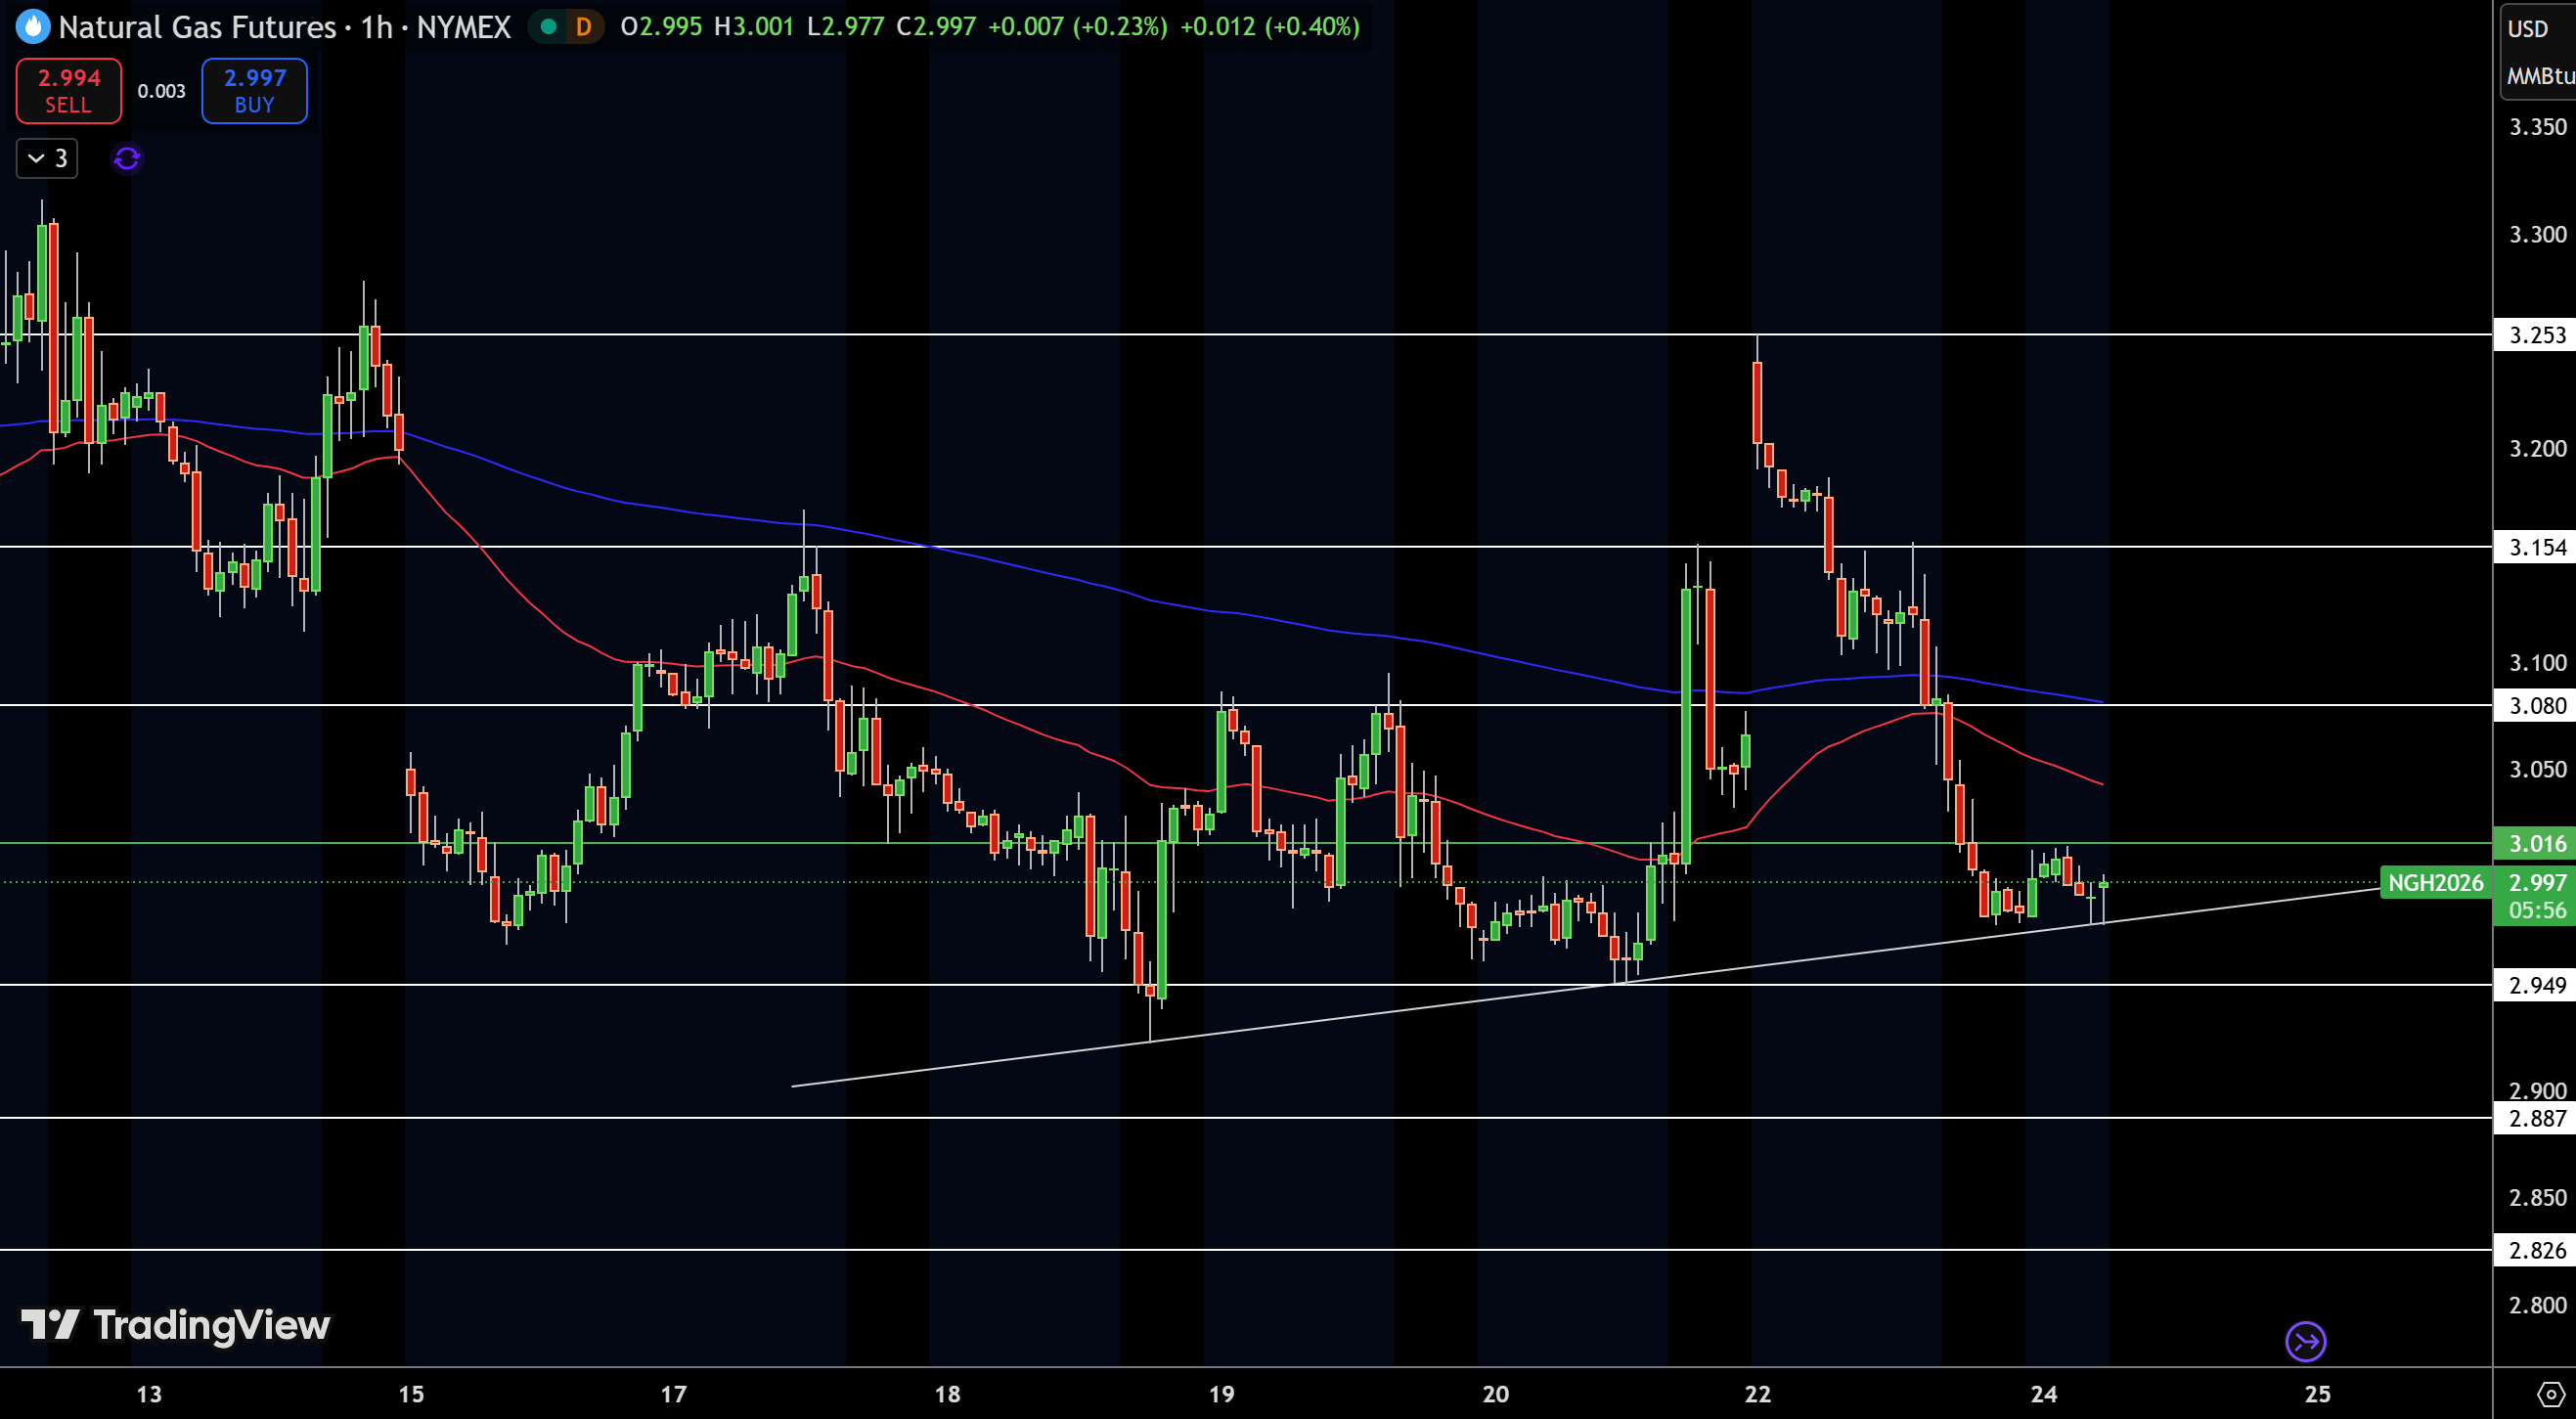Select the green 3.016 price level label
Image resolution: width=2576 pixels, height=1419 pixels.
[x=2536, y=843]
